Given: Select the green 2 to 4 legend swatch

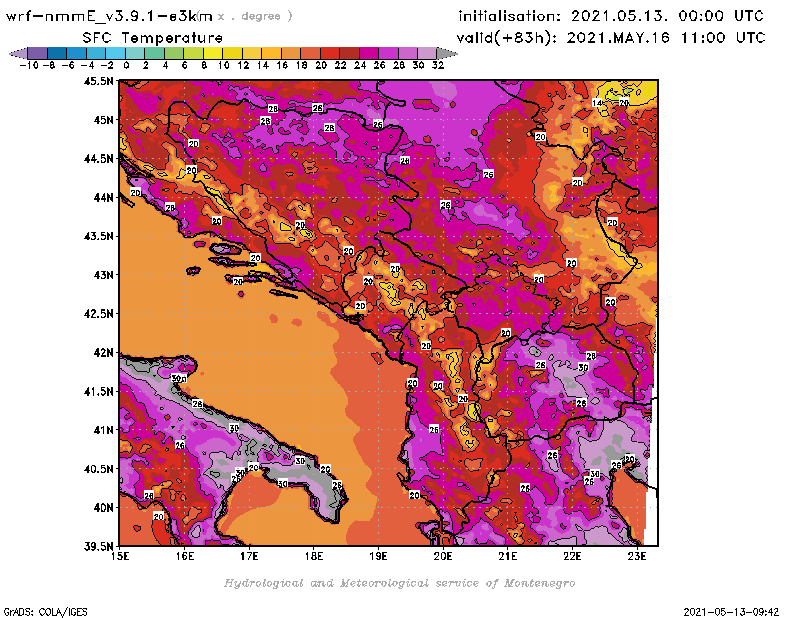Looking at the screenshot, I should coord(154,53).
